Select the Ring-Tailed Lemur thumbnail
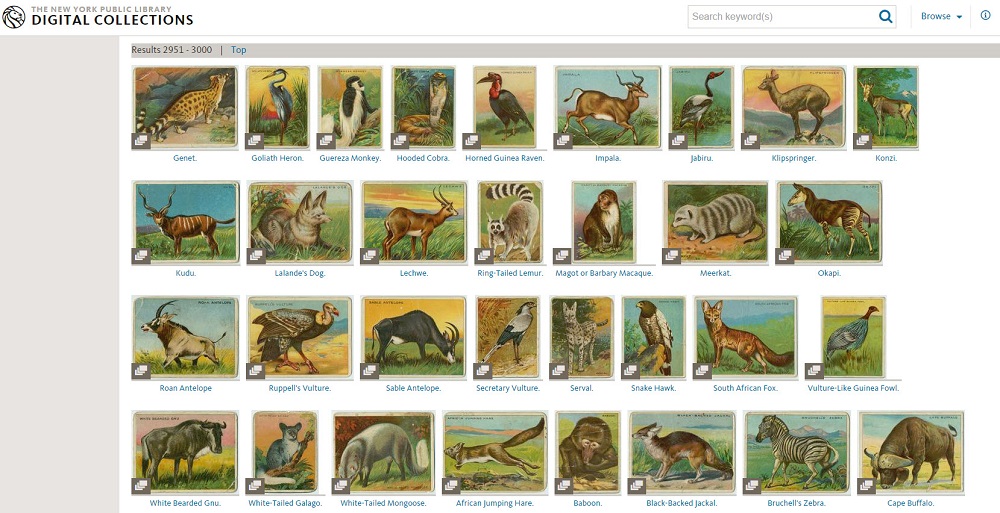This screenshot has height=513, width=1000. point(510,222)
